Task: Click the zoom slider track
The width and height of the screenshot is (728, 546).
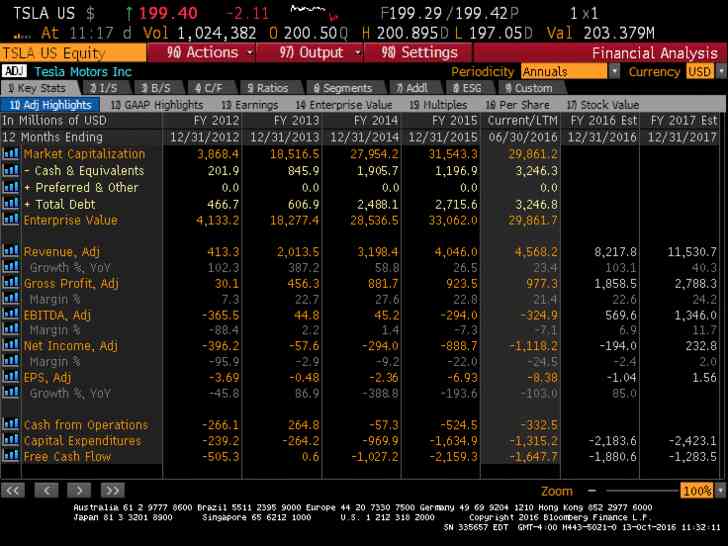Action: point(641,491)
